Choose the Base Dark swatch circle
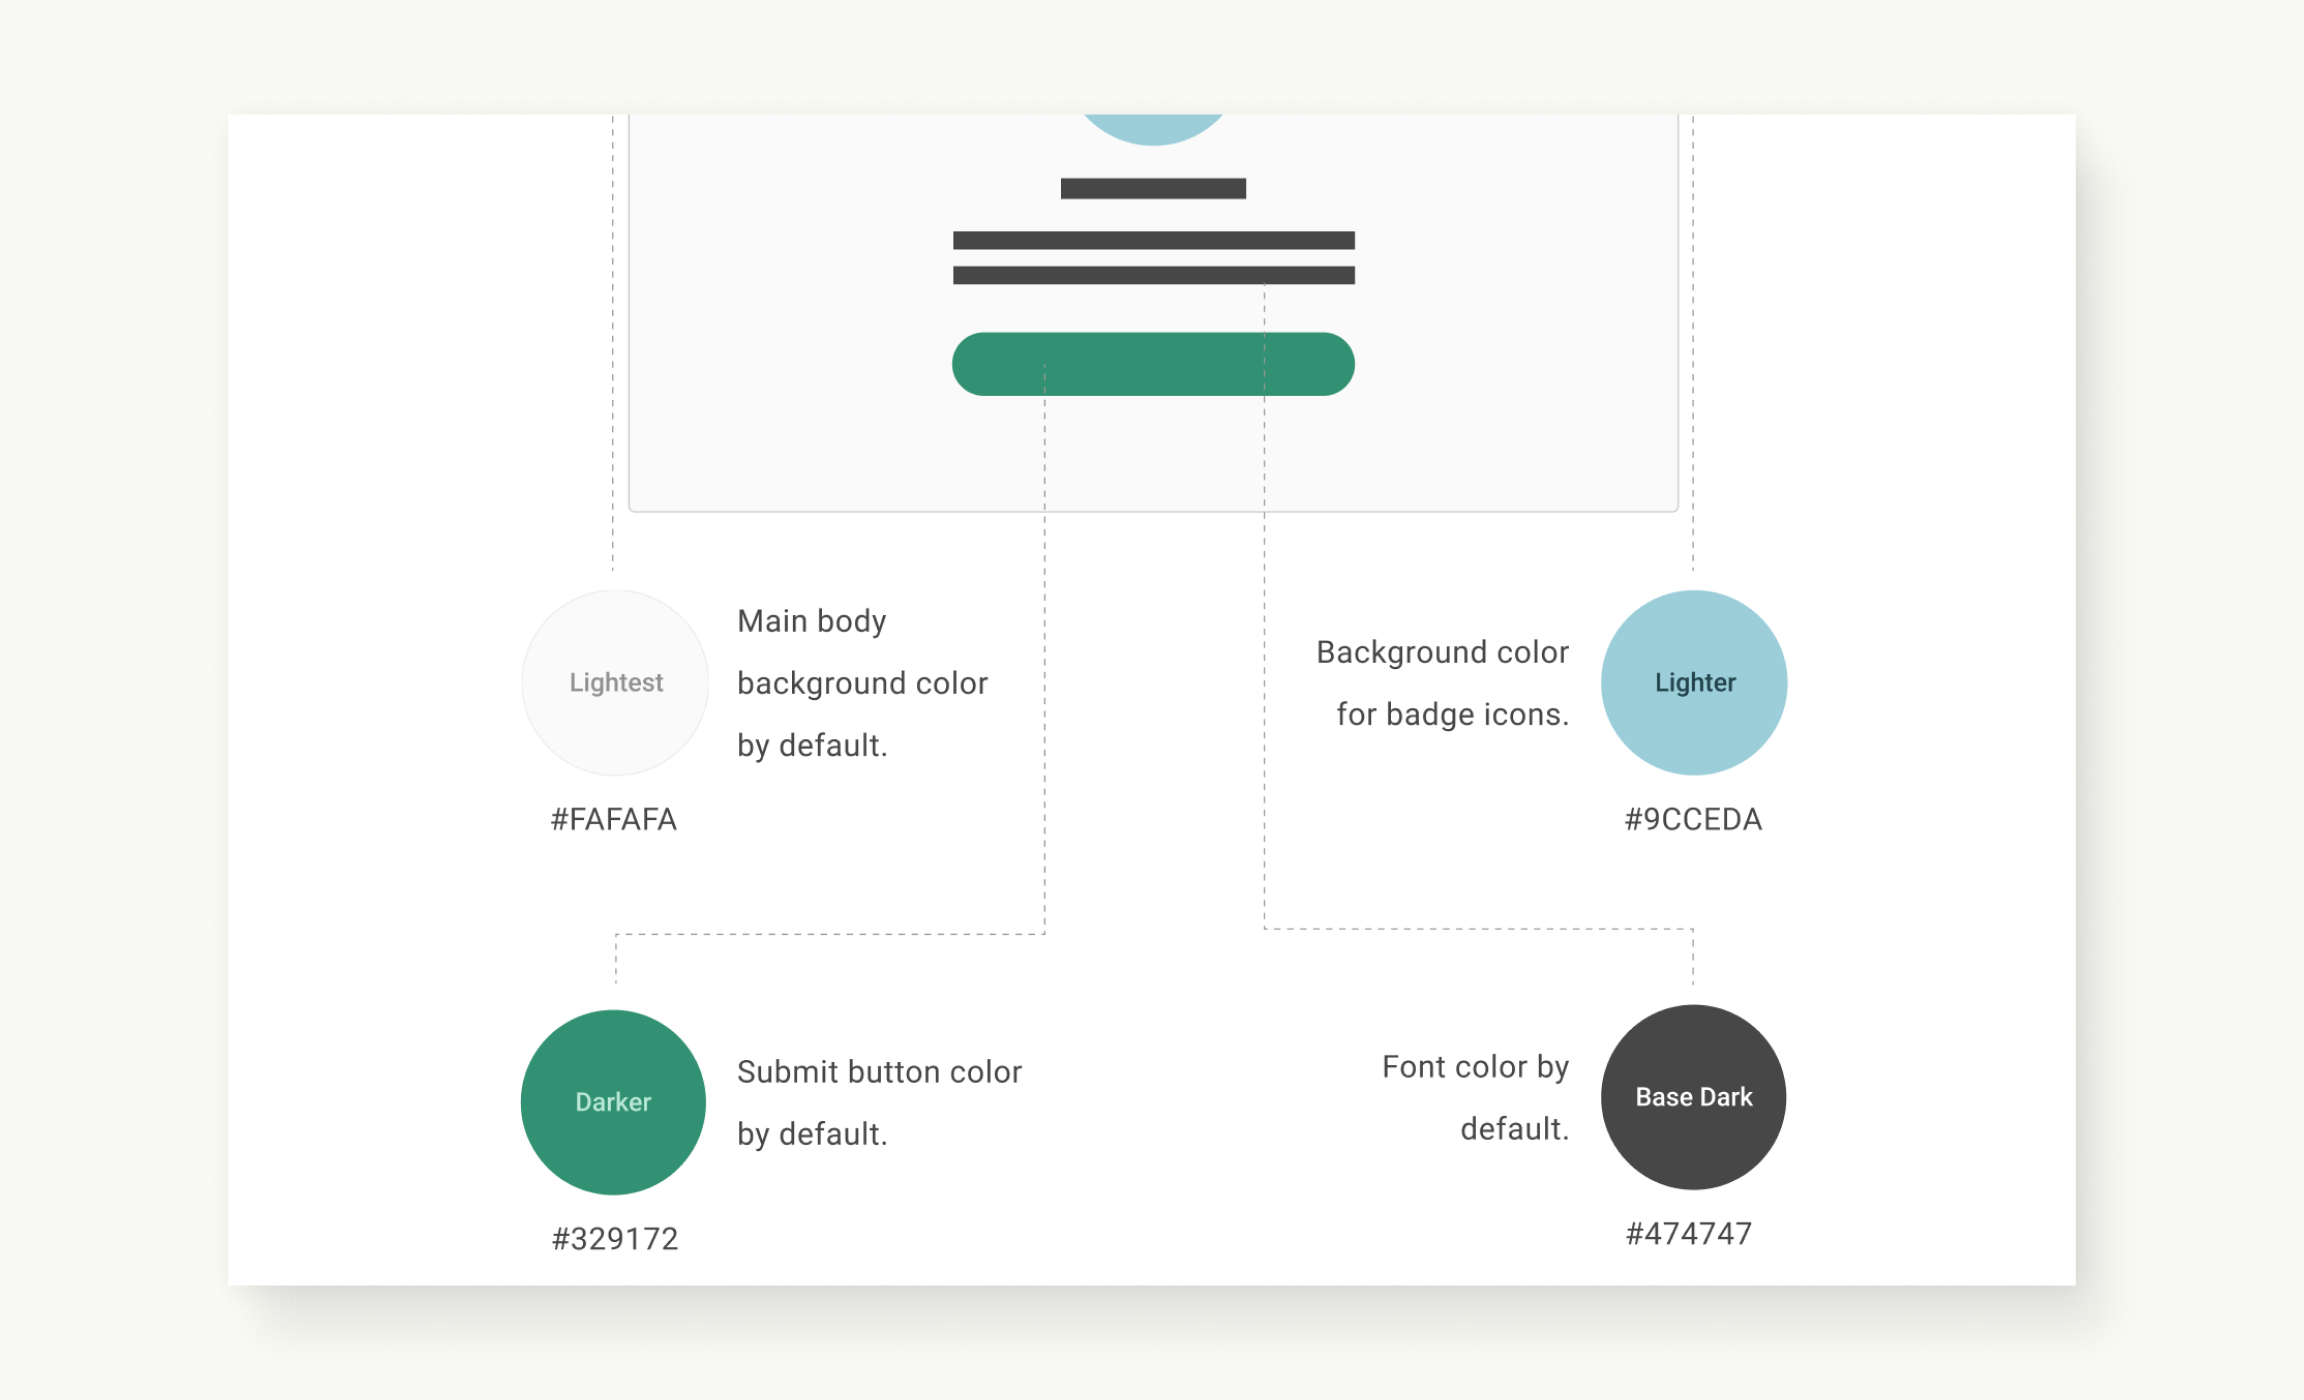This screenshot has height=1400, width=2304. [1694, 1097]
